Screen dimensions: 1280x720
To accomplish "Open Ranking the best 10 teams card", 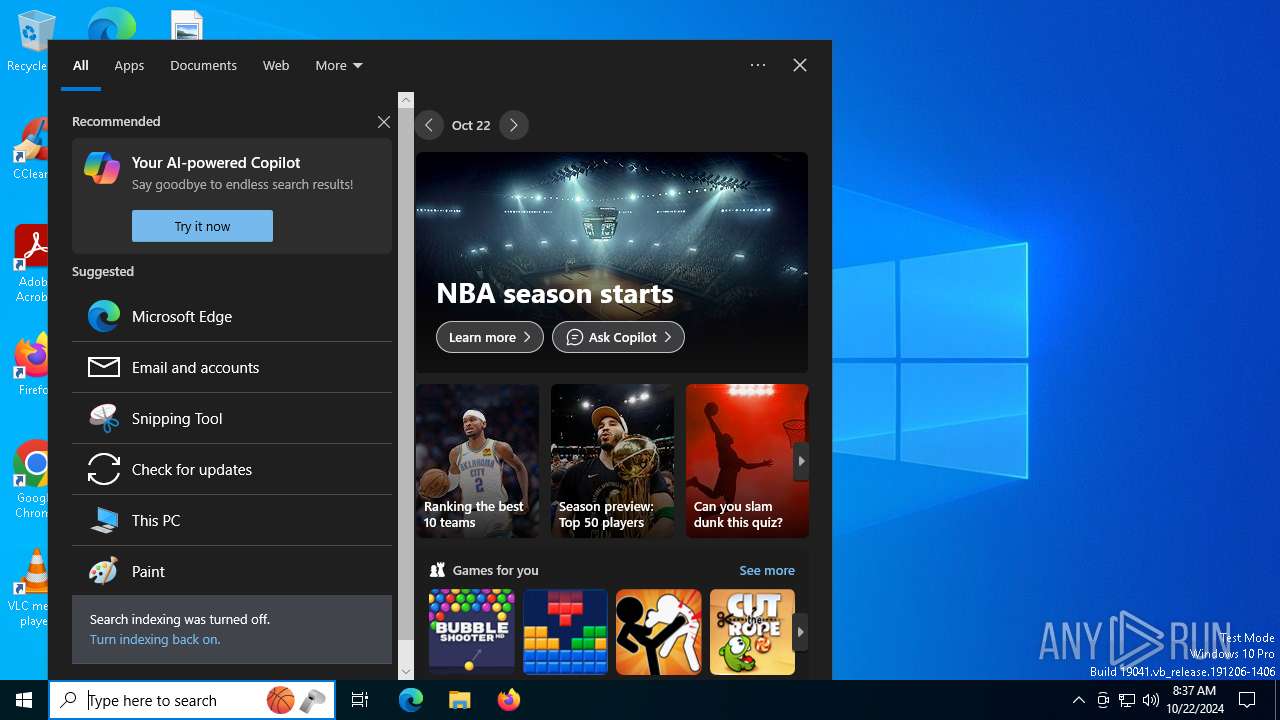I will (x=477, y=461).
